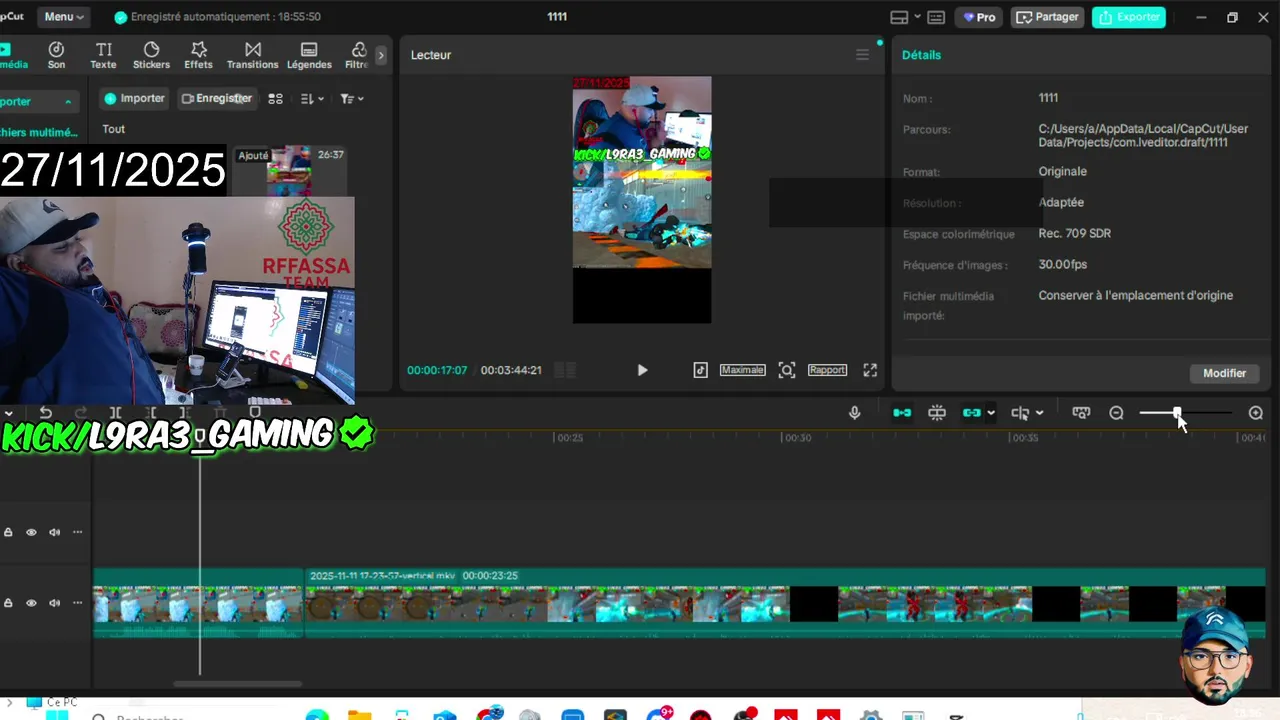Viewport: 1280px width, 720px height.
Task: Hide the upper timeline track
Action: 31,532
